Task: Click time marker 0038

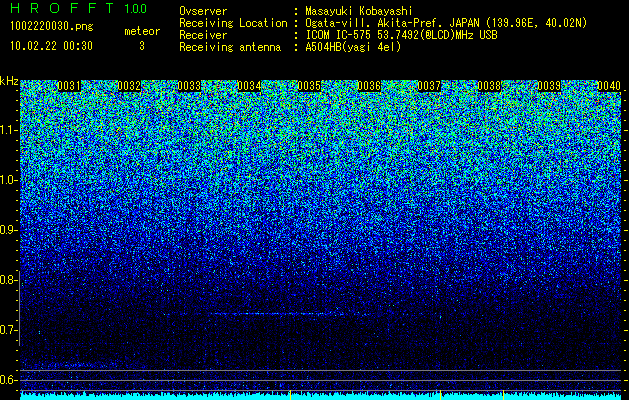Action: click(489, 86)
